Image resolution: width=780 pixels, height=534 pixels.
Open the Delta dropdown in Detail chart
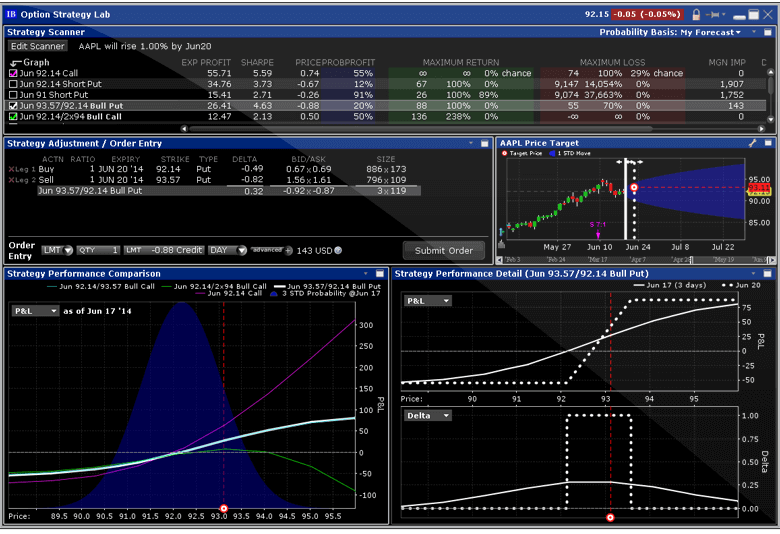[428, 416]
